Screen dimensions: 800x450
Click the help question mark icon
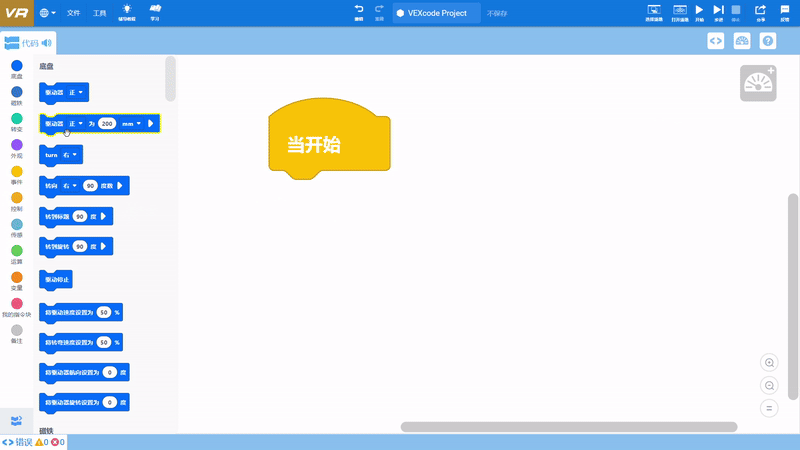(768, 41)
